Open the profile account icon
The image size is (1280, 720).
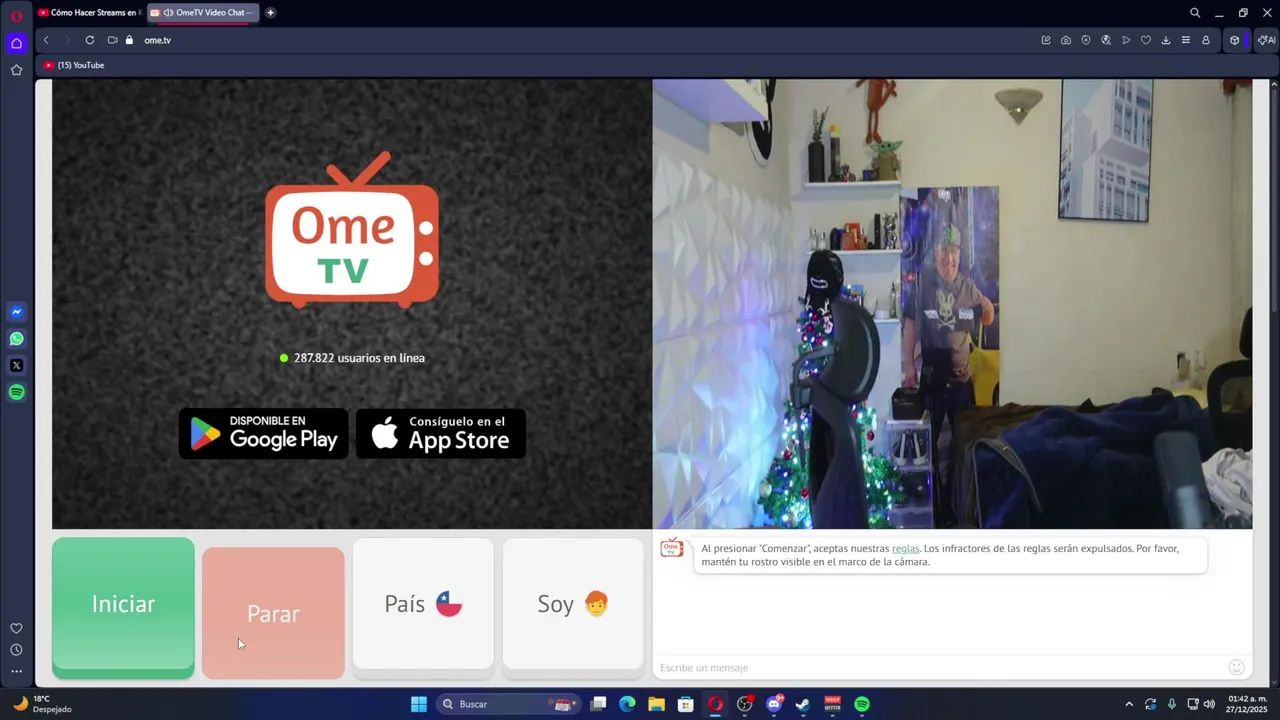point(1206,40)
